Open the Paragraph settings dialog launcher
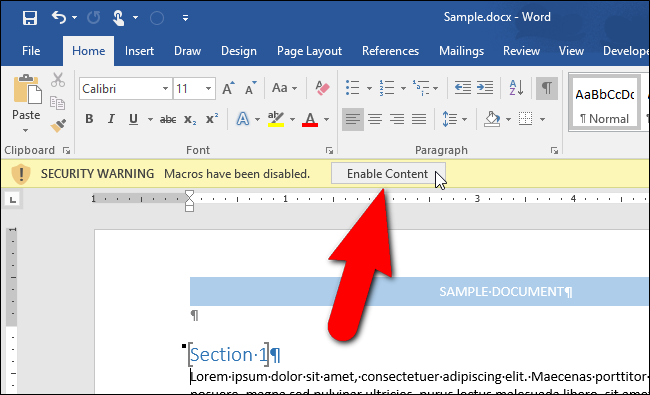This screenshot has width=650, height=395. (554, 151)
